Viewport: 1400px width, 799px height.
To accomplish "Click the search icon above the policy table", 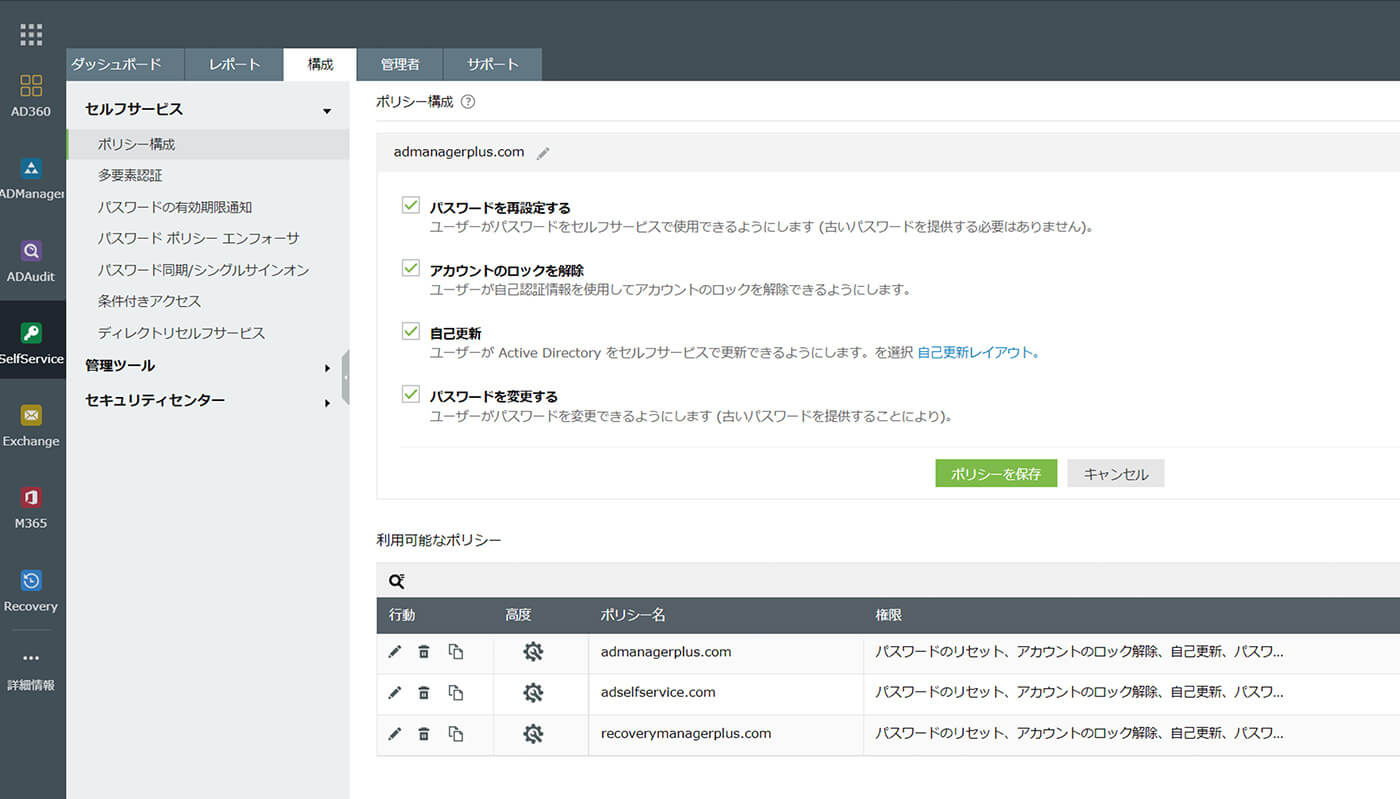I will point(397,580).
